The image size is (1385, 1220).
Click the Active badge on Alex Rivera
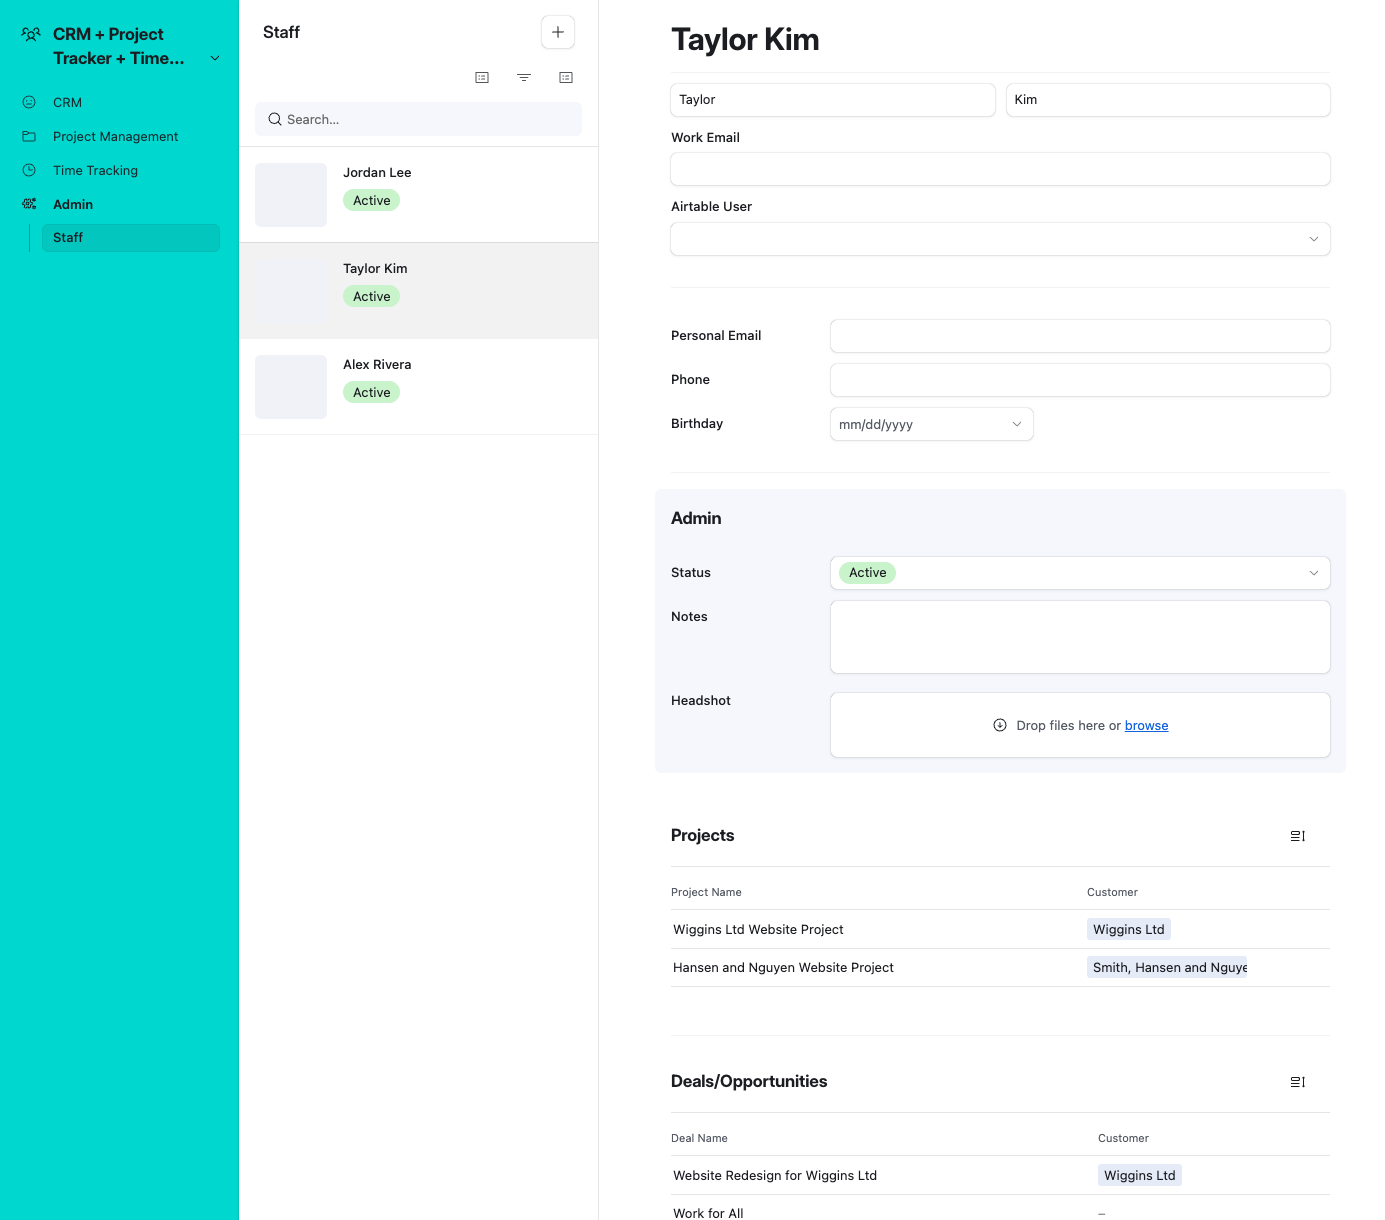(x=371, y=392)
